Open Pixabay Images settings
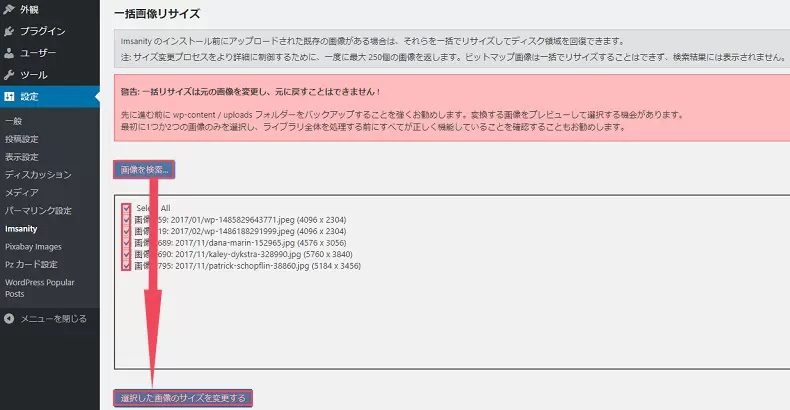This screenshot has width=790, height=410. click(33, 246)
